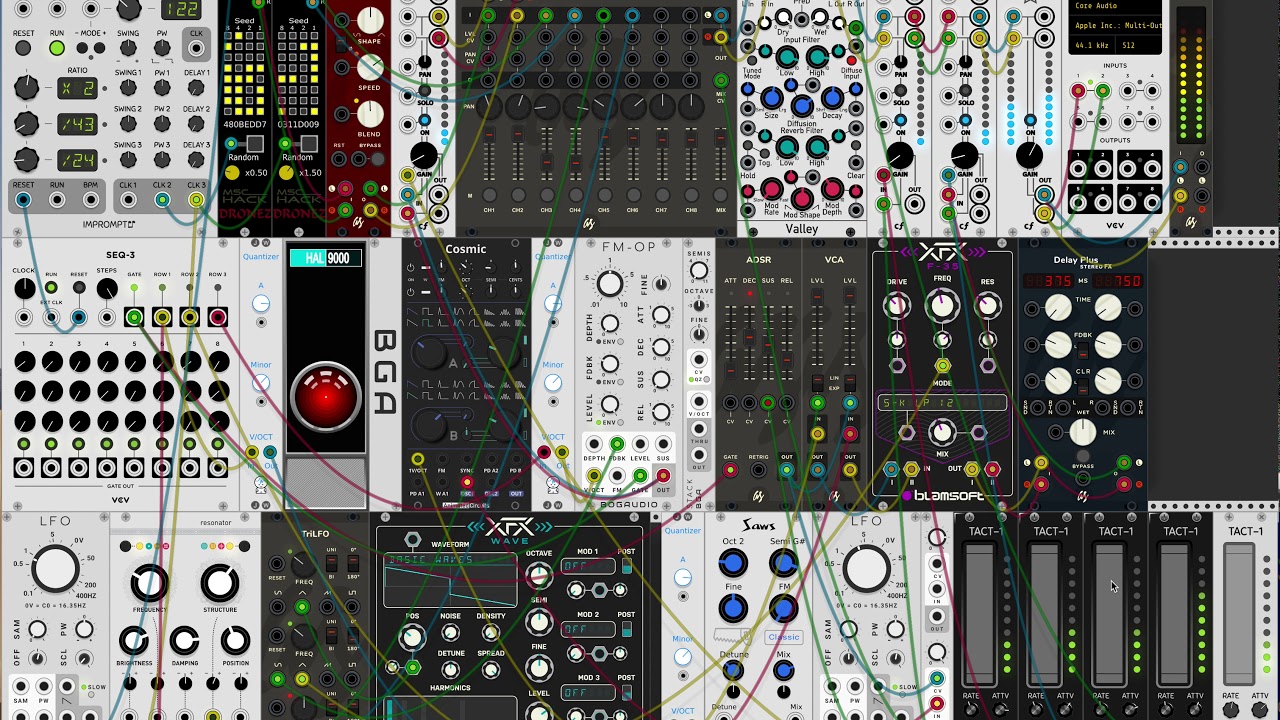This screenshot has width=1280, height=720.
Task: Click the DRIVE knob on XFX F-35
Action: [897, 306]
